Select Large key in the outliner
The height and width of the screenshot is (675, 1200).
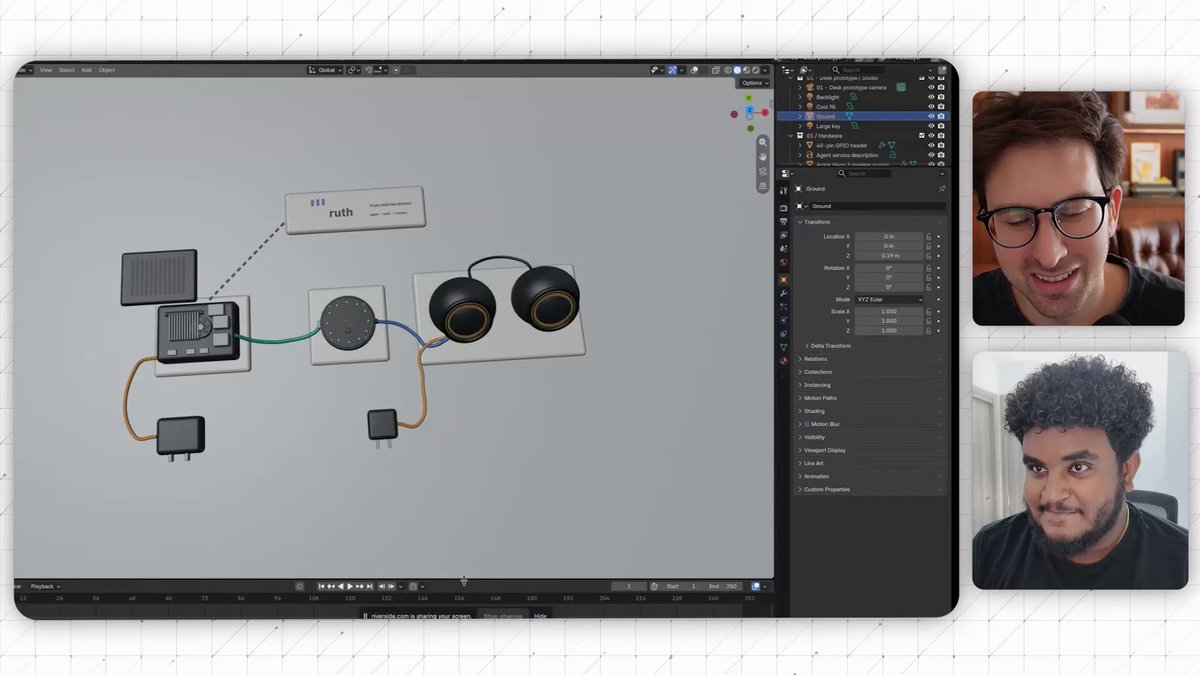(829, 126)
